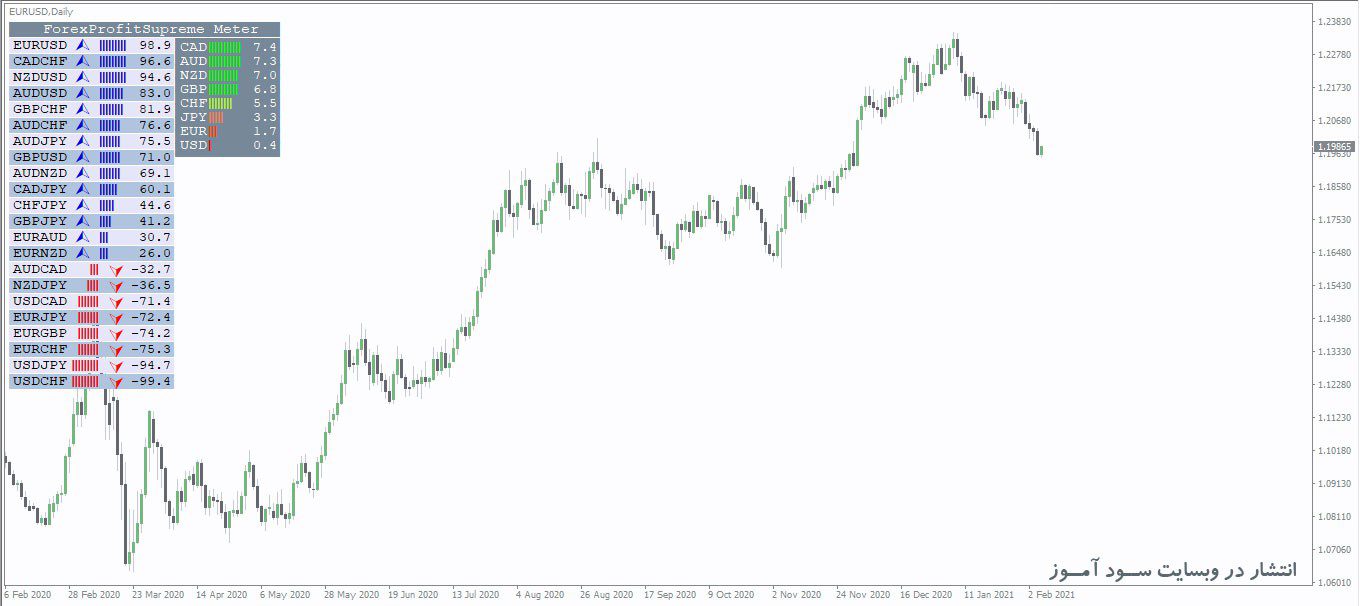
Task: Click the blue up arrow for CADCHF
Action: click(x=83, y=61)
